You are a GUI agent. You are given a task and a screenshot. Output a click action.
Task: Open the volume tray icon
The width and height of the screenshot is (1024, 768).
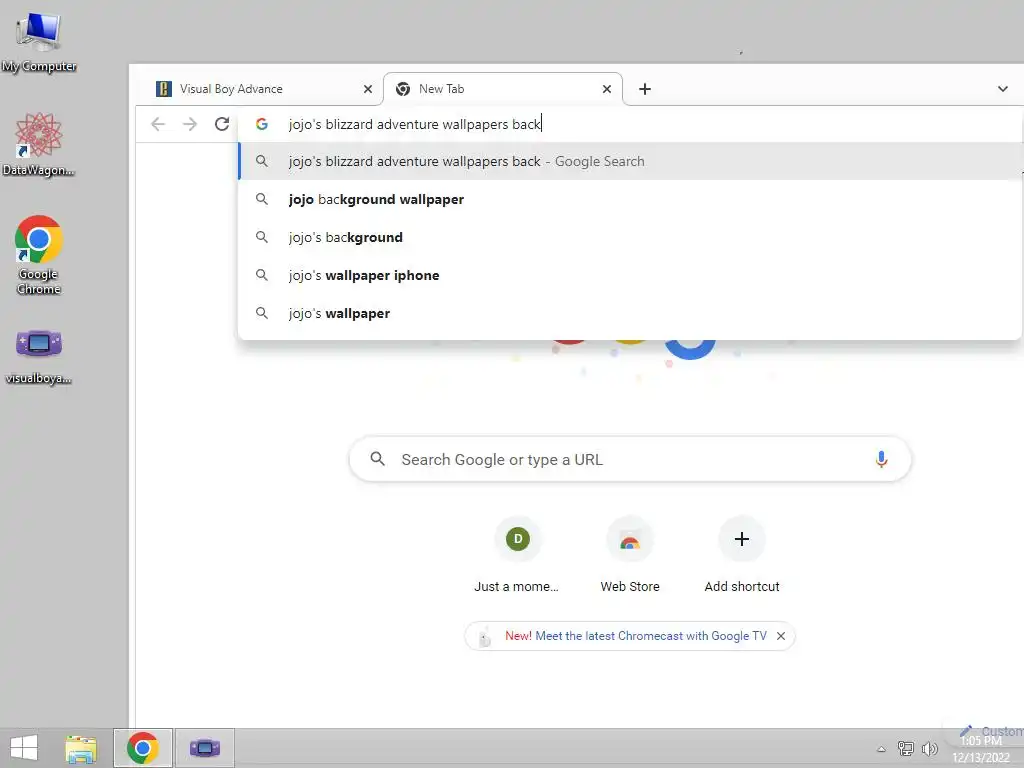pyautogui.click(x=929, y=748)
